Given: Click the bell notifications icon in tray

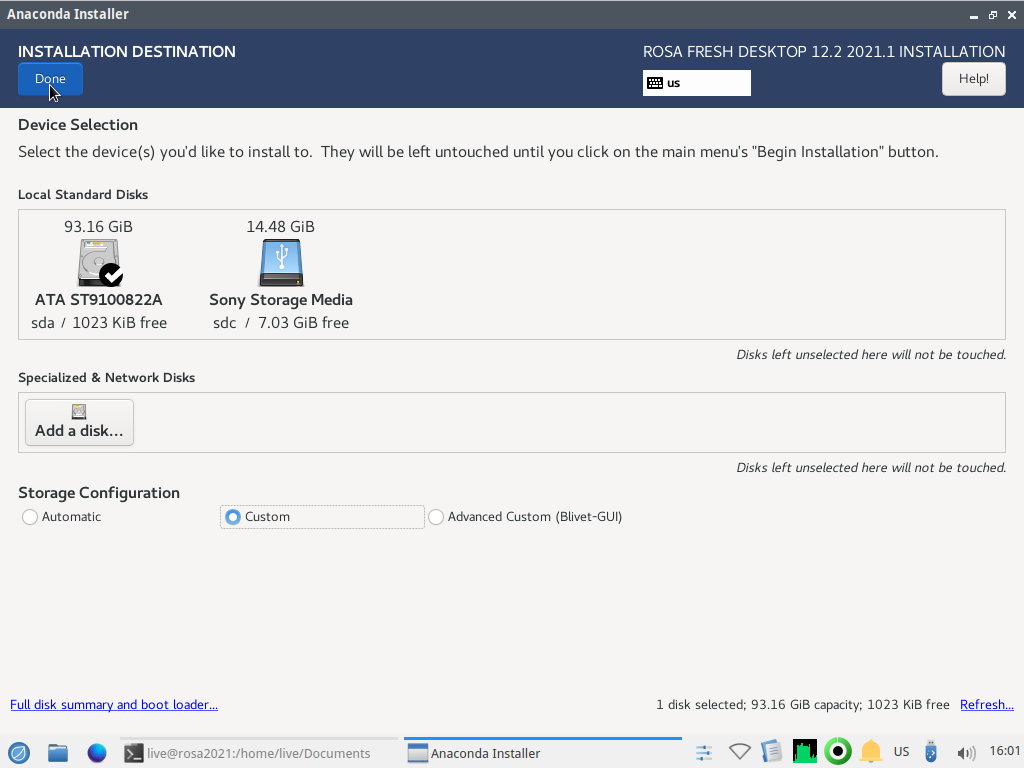Looking at the screenshot, I should (871, 752).
